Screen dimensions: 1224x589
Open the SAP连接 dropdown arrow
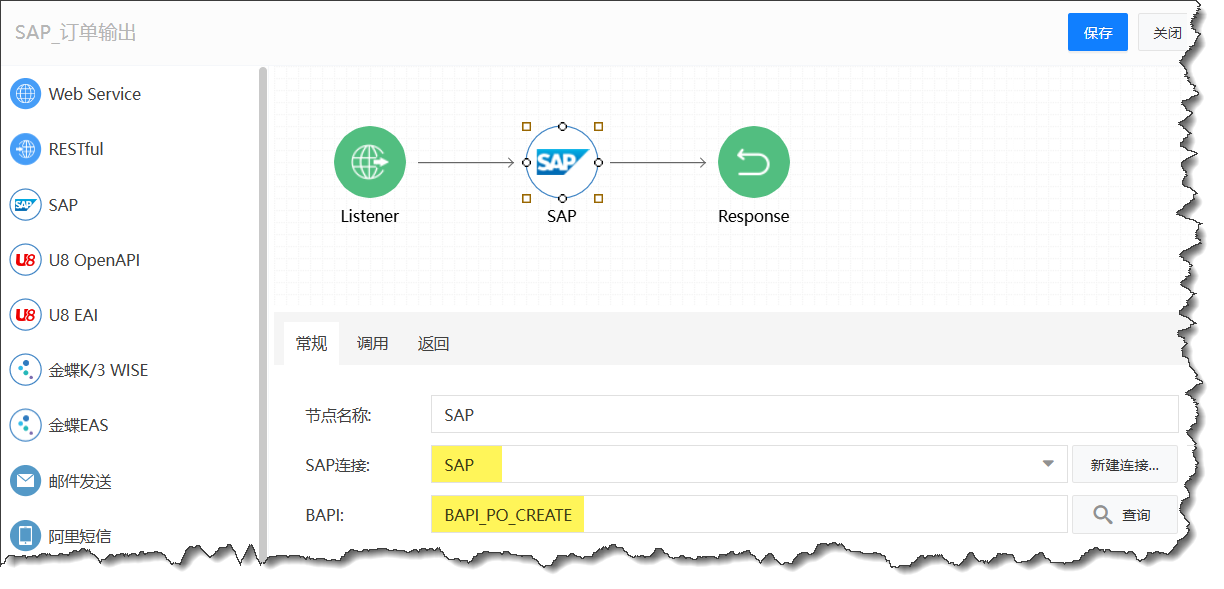point(1048,464)
